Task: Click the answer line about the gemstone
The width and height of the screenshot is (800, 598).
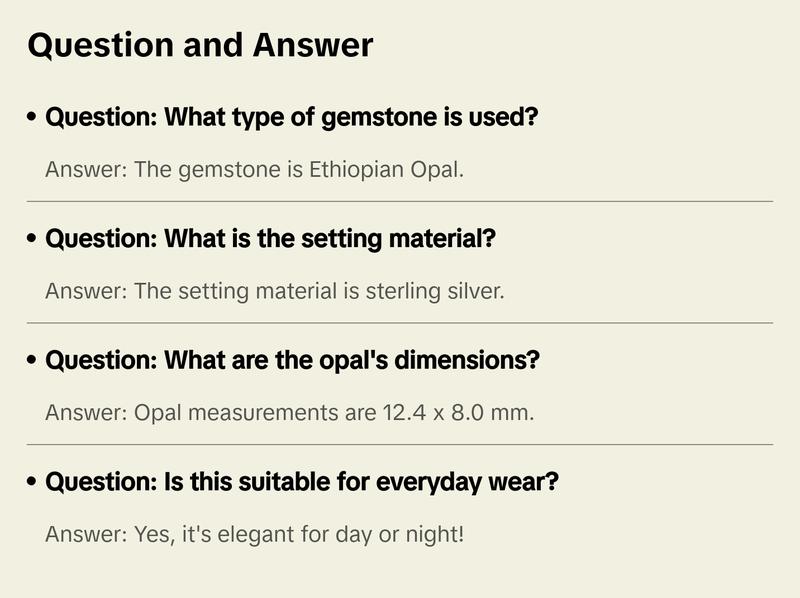Action: click(255, 169)
